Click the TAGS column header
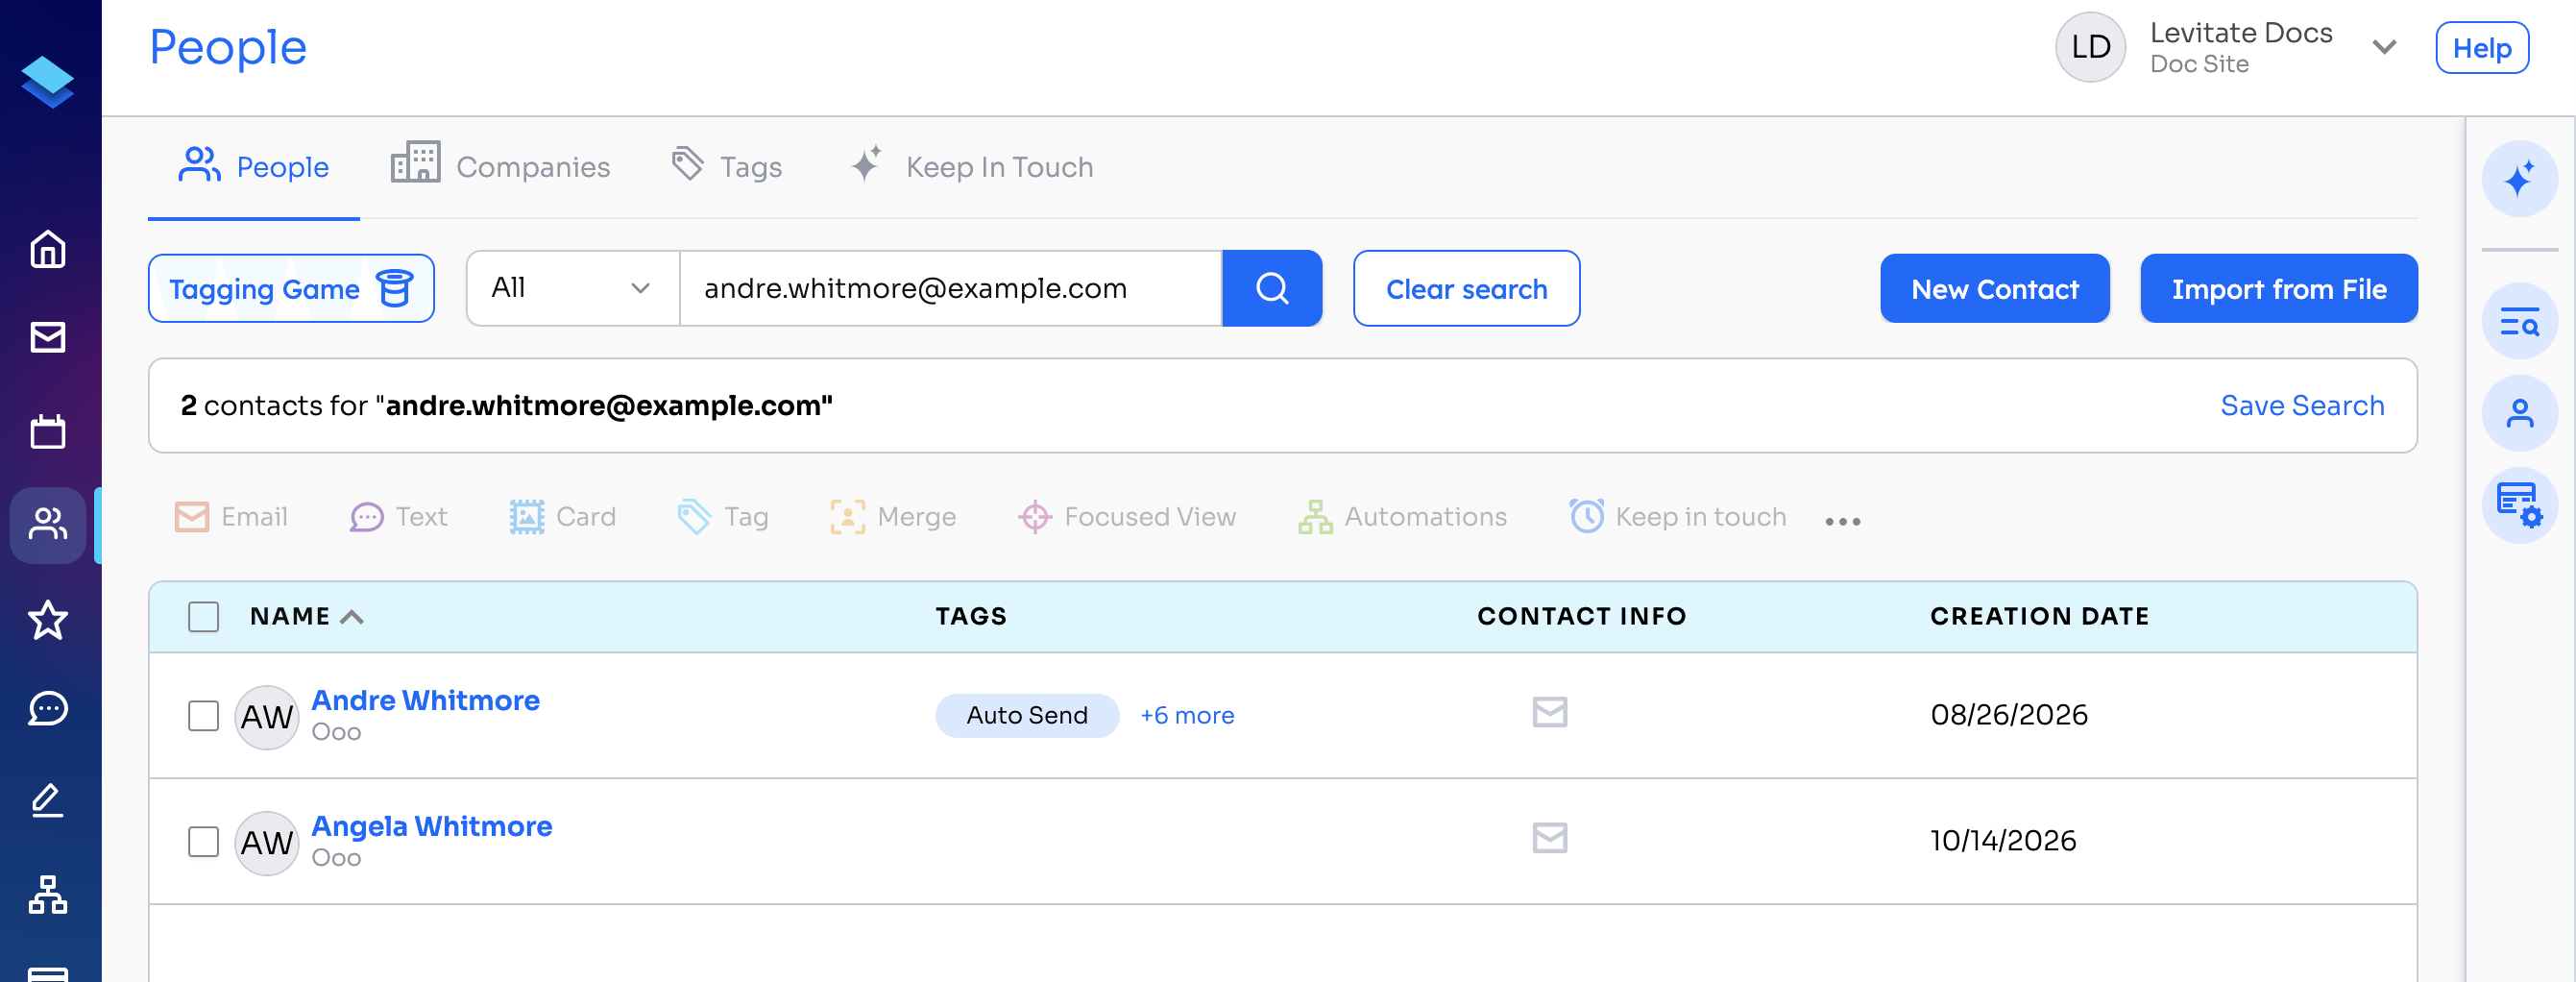Image resolution: width=2576 pixels, height=982 pixels. (x=971, y=617)
